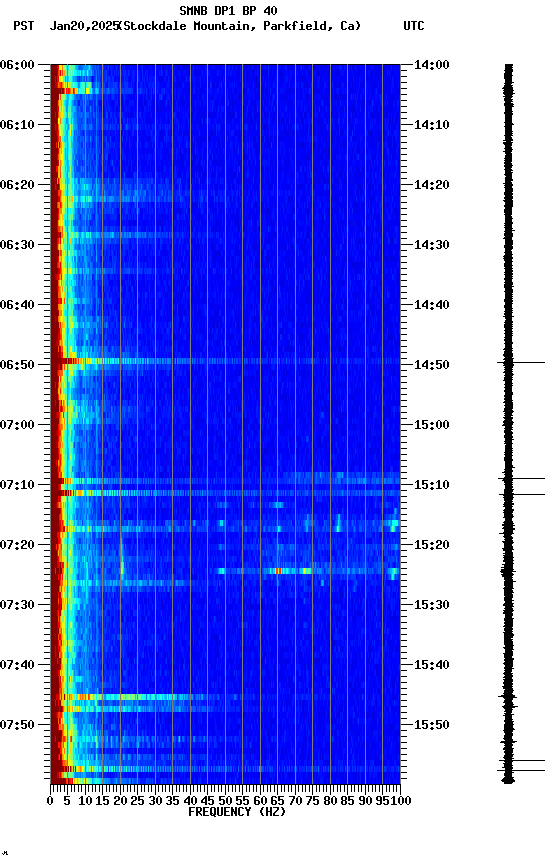Click the '75' frequency axis tick label
The width and height of the screenshot is (552, 864).
312,801
